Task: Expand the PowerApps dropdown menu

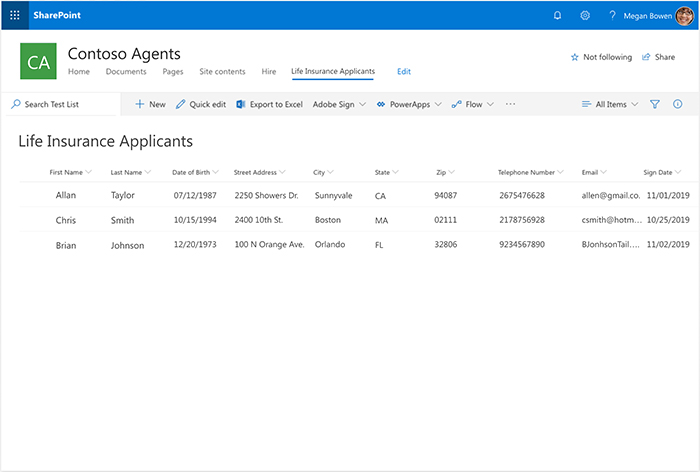Action: click(410, 104)
